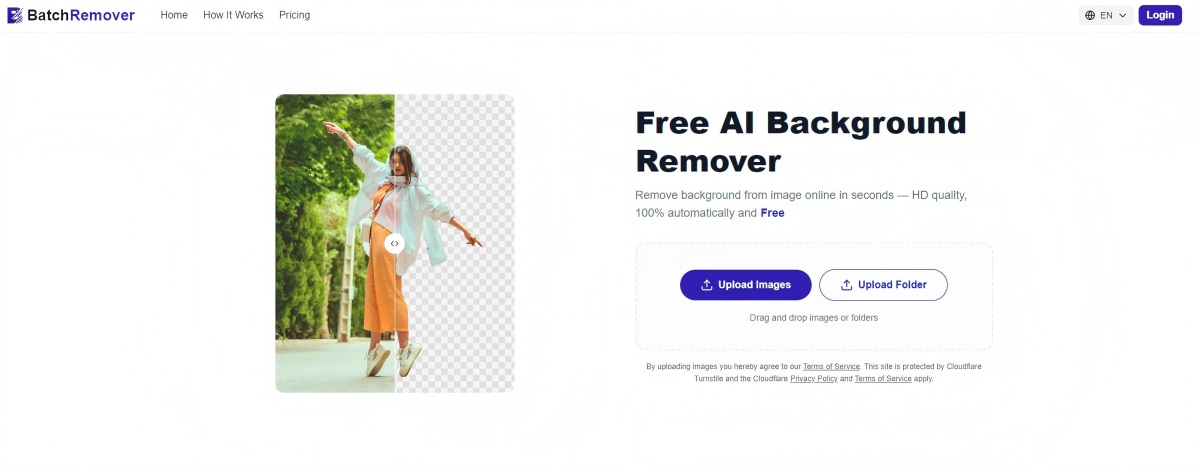Click the Free AI Background Remover heading
1200x470 pixels.
coord(801,141)
